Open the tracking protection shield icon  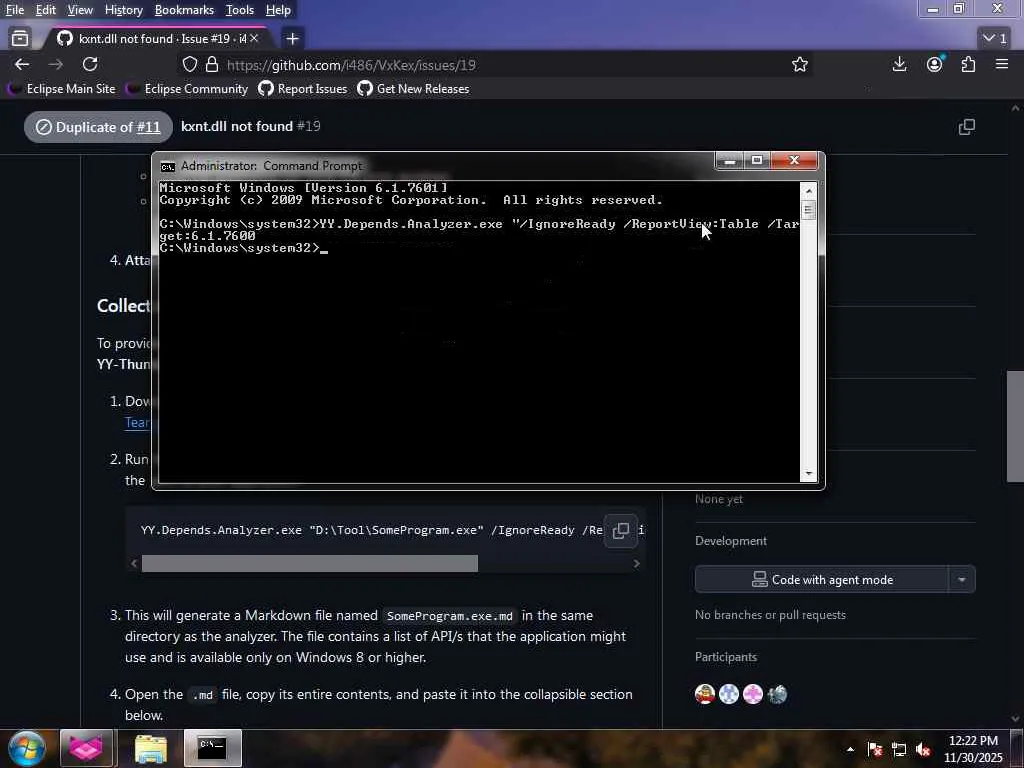click(x=189, y=65)
